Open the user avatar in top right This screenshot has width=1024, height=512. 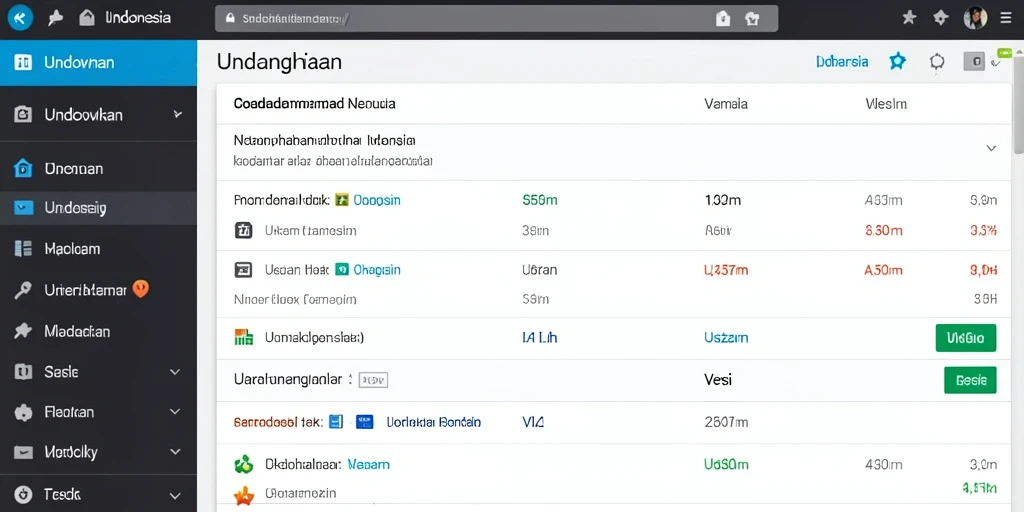coord(975,18)
